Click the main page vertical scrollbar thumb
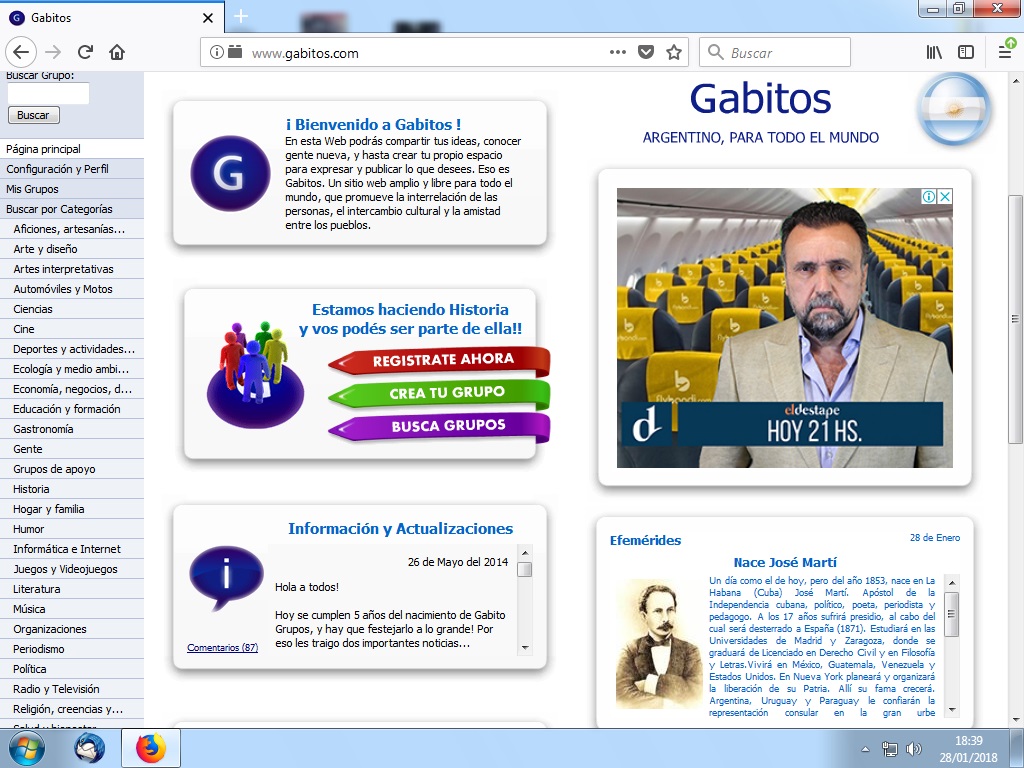The width and height of the screenshot is (1024, 768). [x=1016, y=319]
